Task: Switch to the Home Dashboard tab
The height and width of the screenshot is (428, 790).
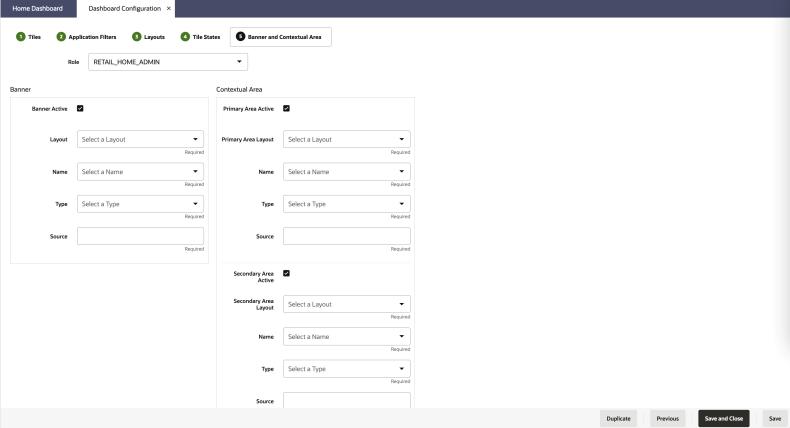Action: click(38, 9)
